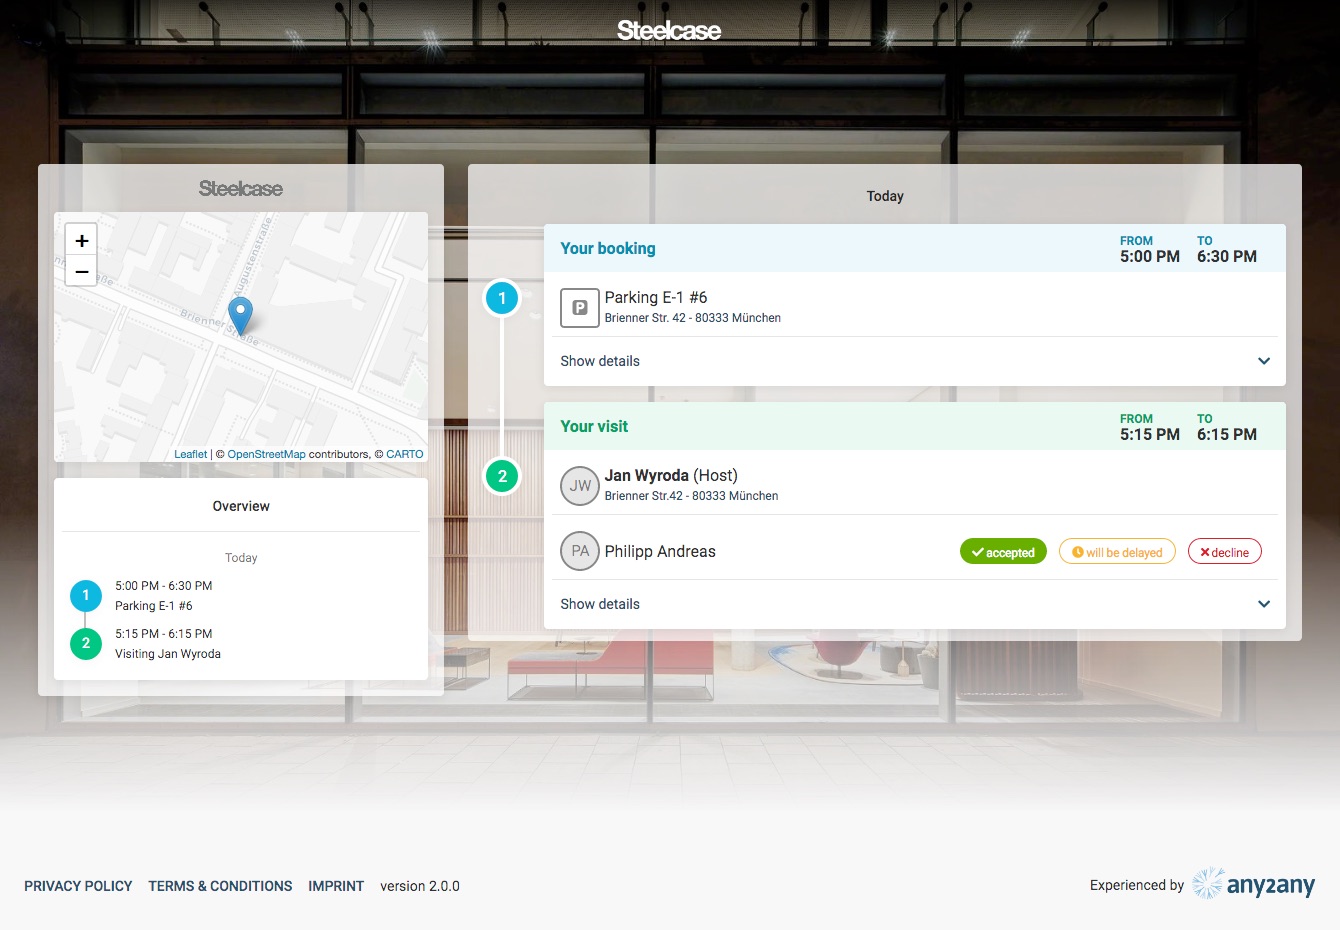Show details for parking booking
Image resolution: width=1340 pixels, height=930 pixels.
click(x=600, y=361)
